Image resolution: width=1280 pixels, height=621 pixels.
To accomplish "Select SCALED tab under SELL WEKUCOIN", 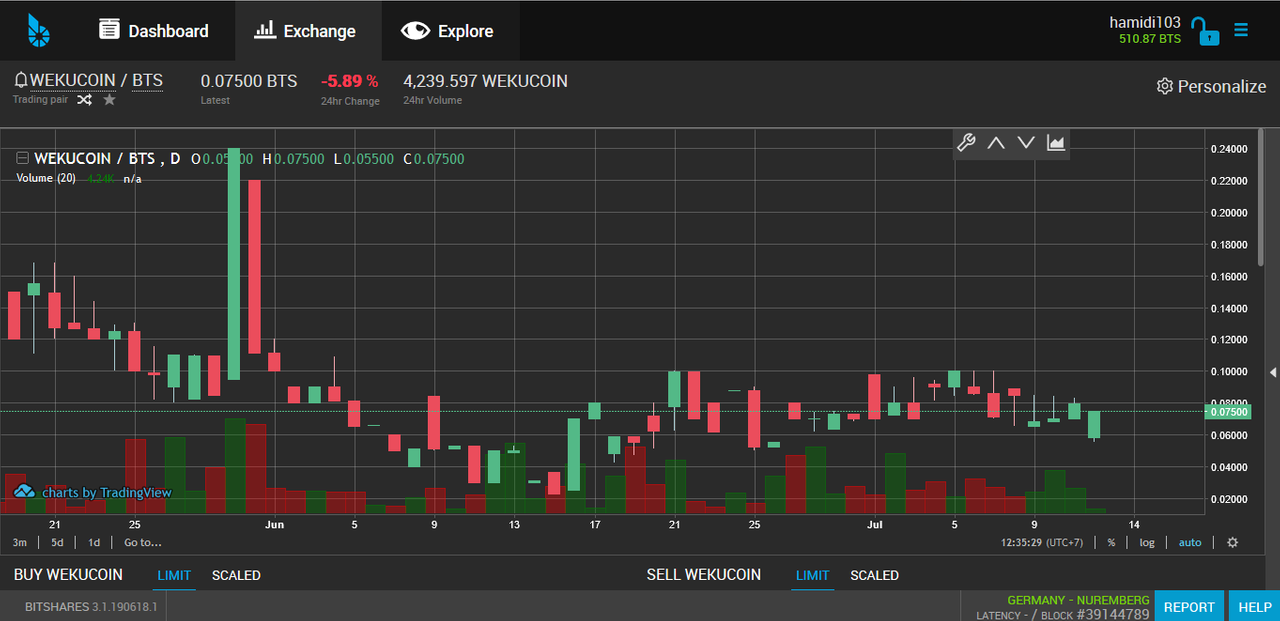I will click(874, 575).
